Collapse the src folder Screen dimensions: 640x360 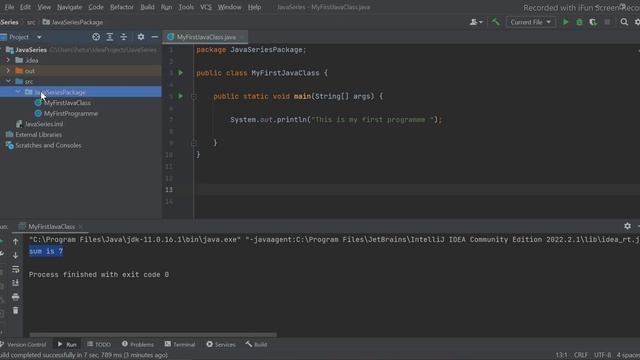pos(8,81)
